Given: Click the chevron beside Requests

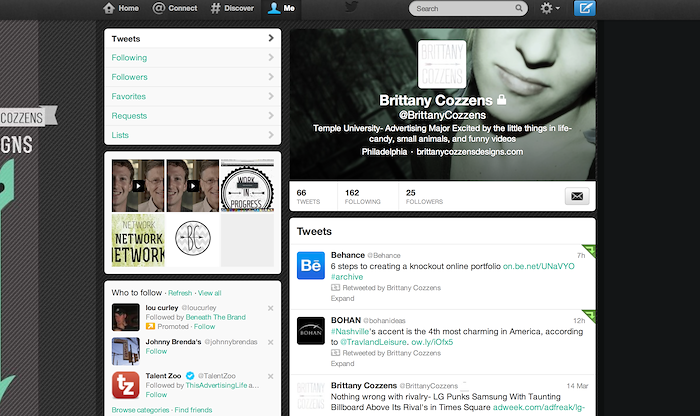Looking at the screenshot, I should 271,116.
